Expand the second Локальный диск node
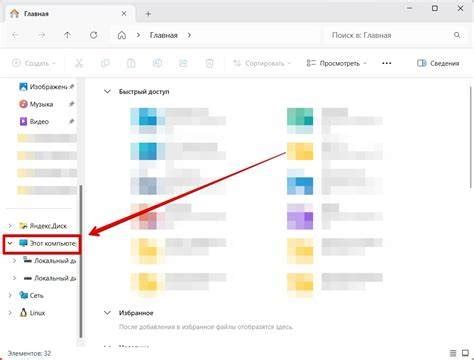Image resolution: width=474 pixels, height=360 pixels. coord(14,278)
